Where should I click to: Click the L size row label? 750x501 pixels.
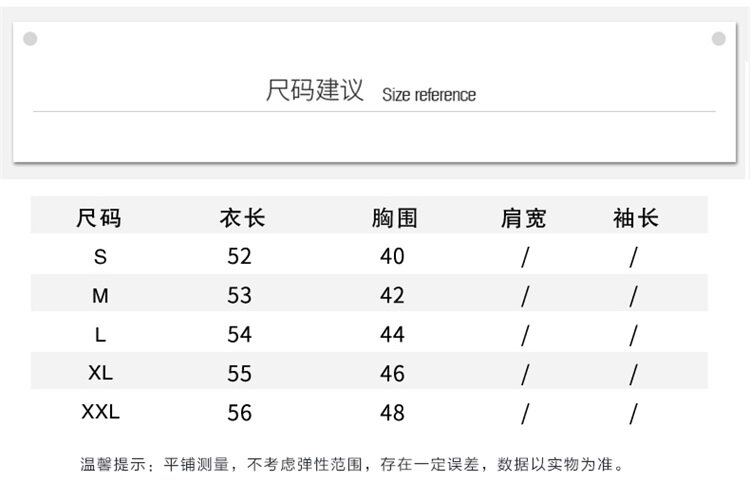click(x=100, y=334)
